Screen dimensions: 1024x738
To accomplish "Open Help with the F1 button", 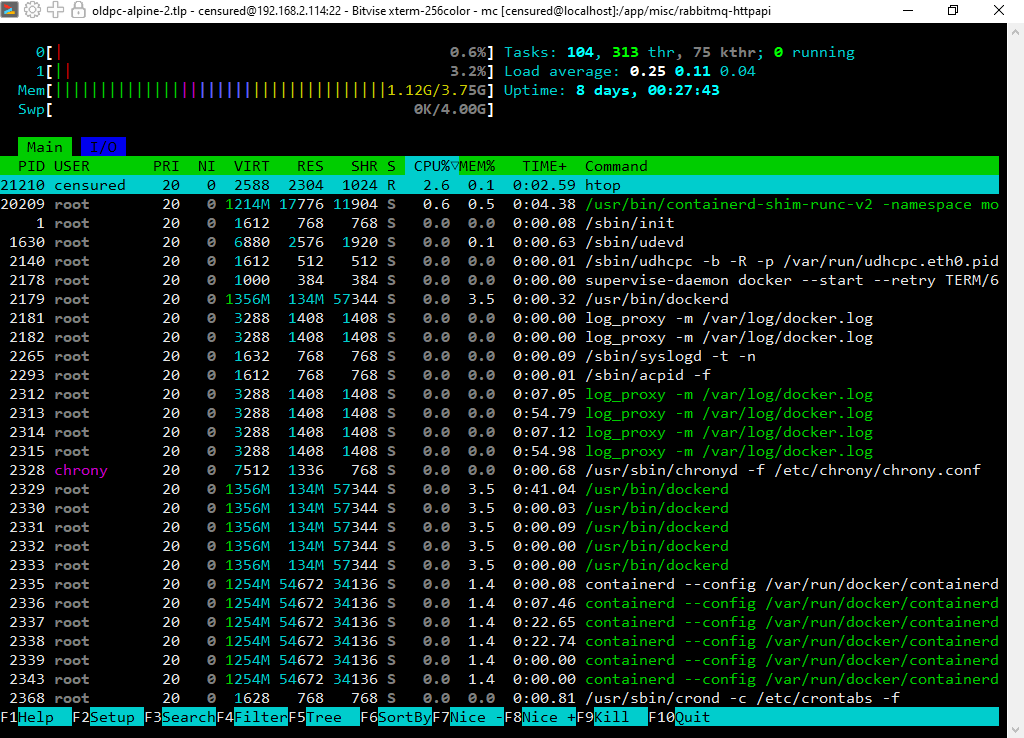I will click(36, 717).
